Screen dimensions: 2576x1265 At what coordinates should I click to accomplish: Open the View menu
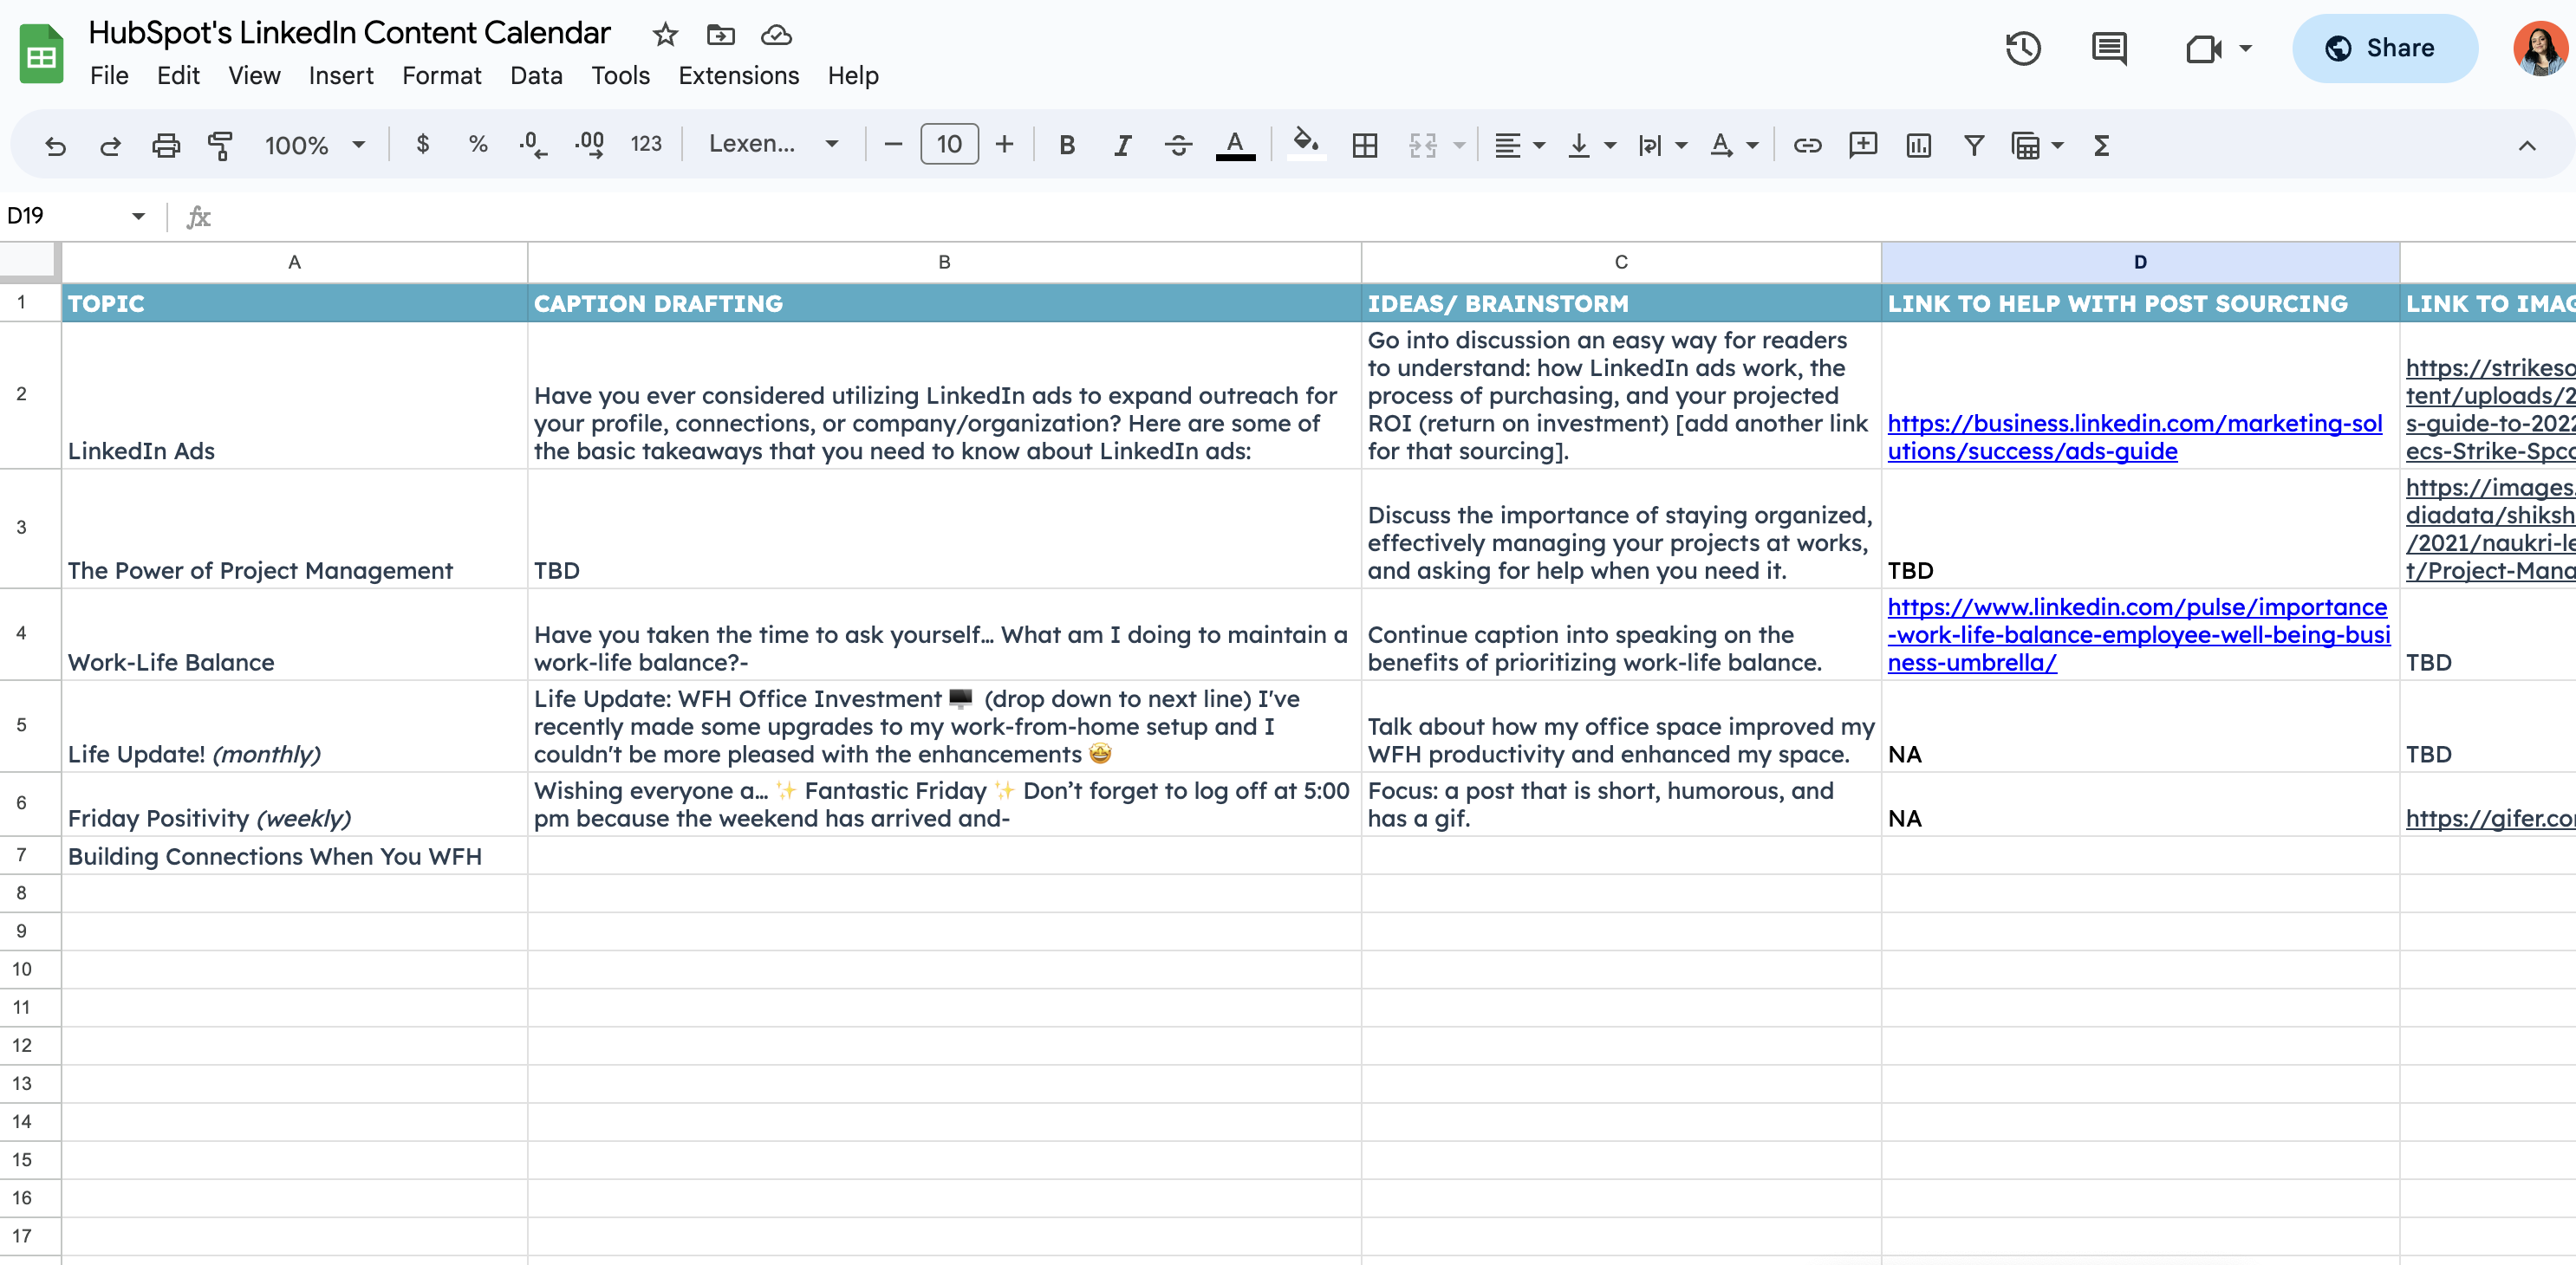[254, 76]
